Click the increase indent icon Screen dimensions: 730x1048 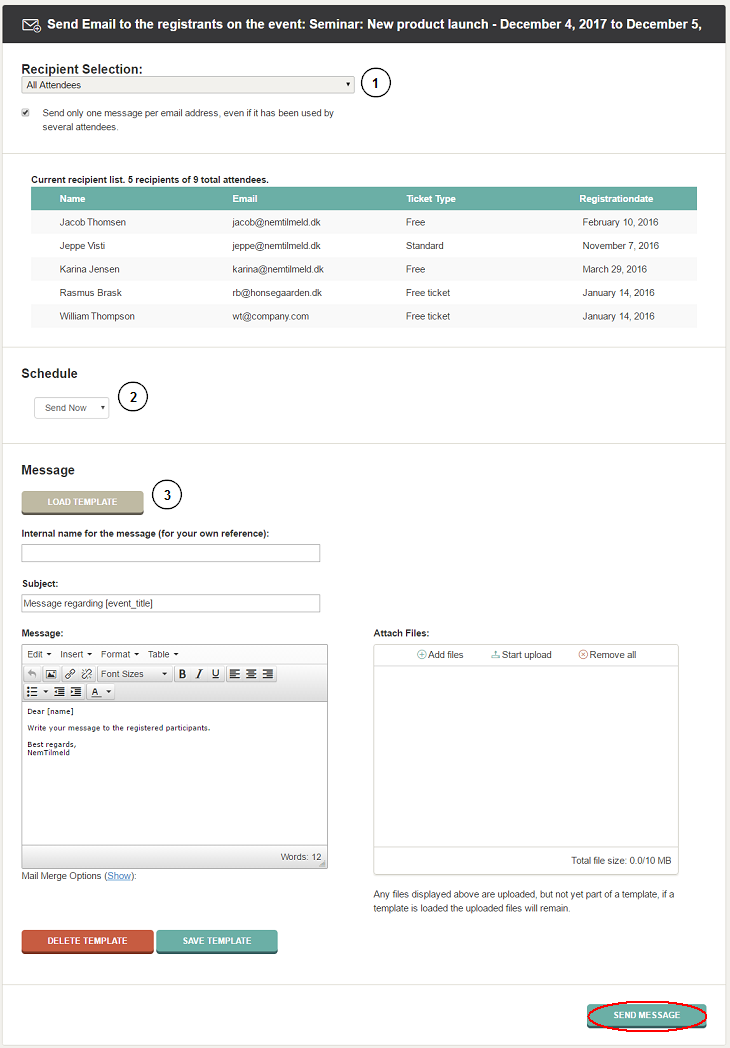76,692
